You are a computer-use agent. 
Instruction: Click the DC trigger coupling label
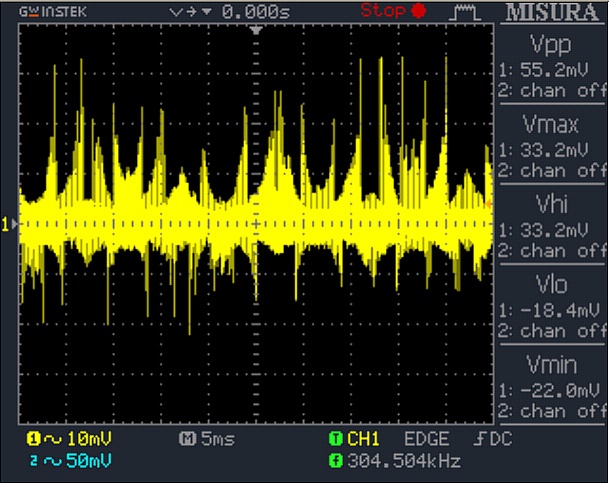[x=501, y=439]
